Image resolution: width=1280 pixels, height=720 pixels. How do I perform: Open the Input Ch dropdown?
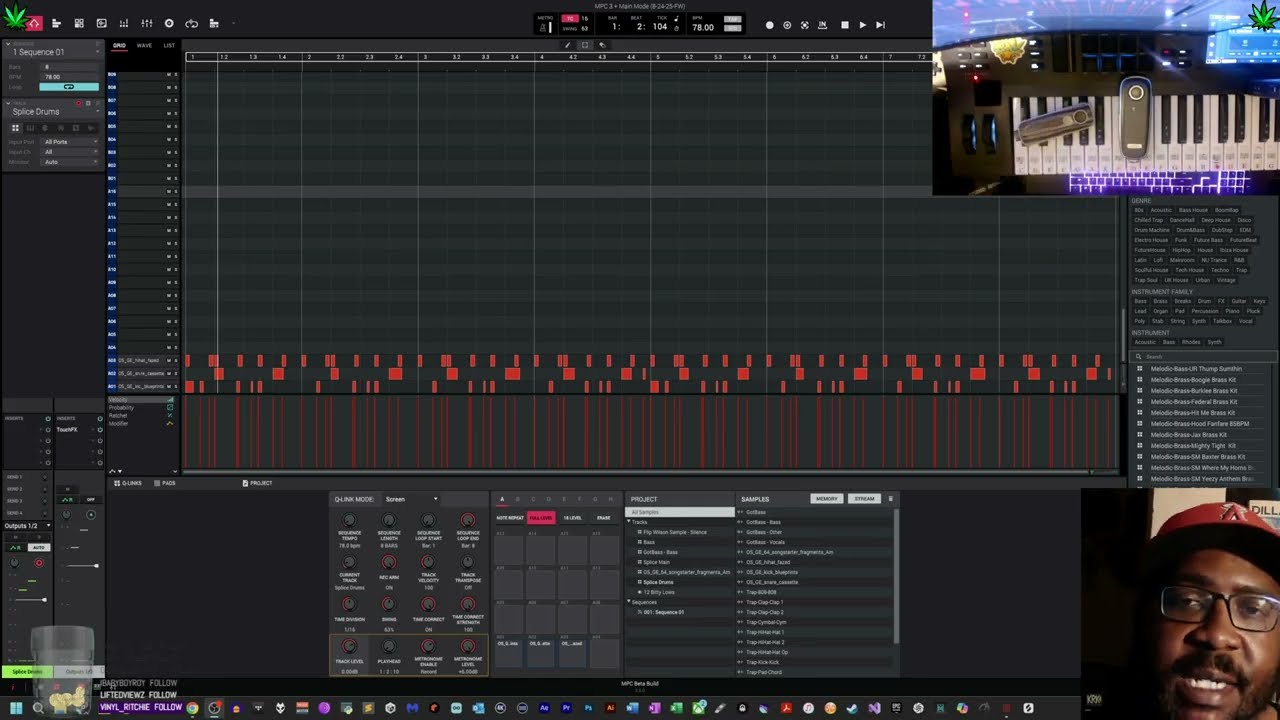coord(71,152)
